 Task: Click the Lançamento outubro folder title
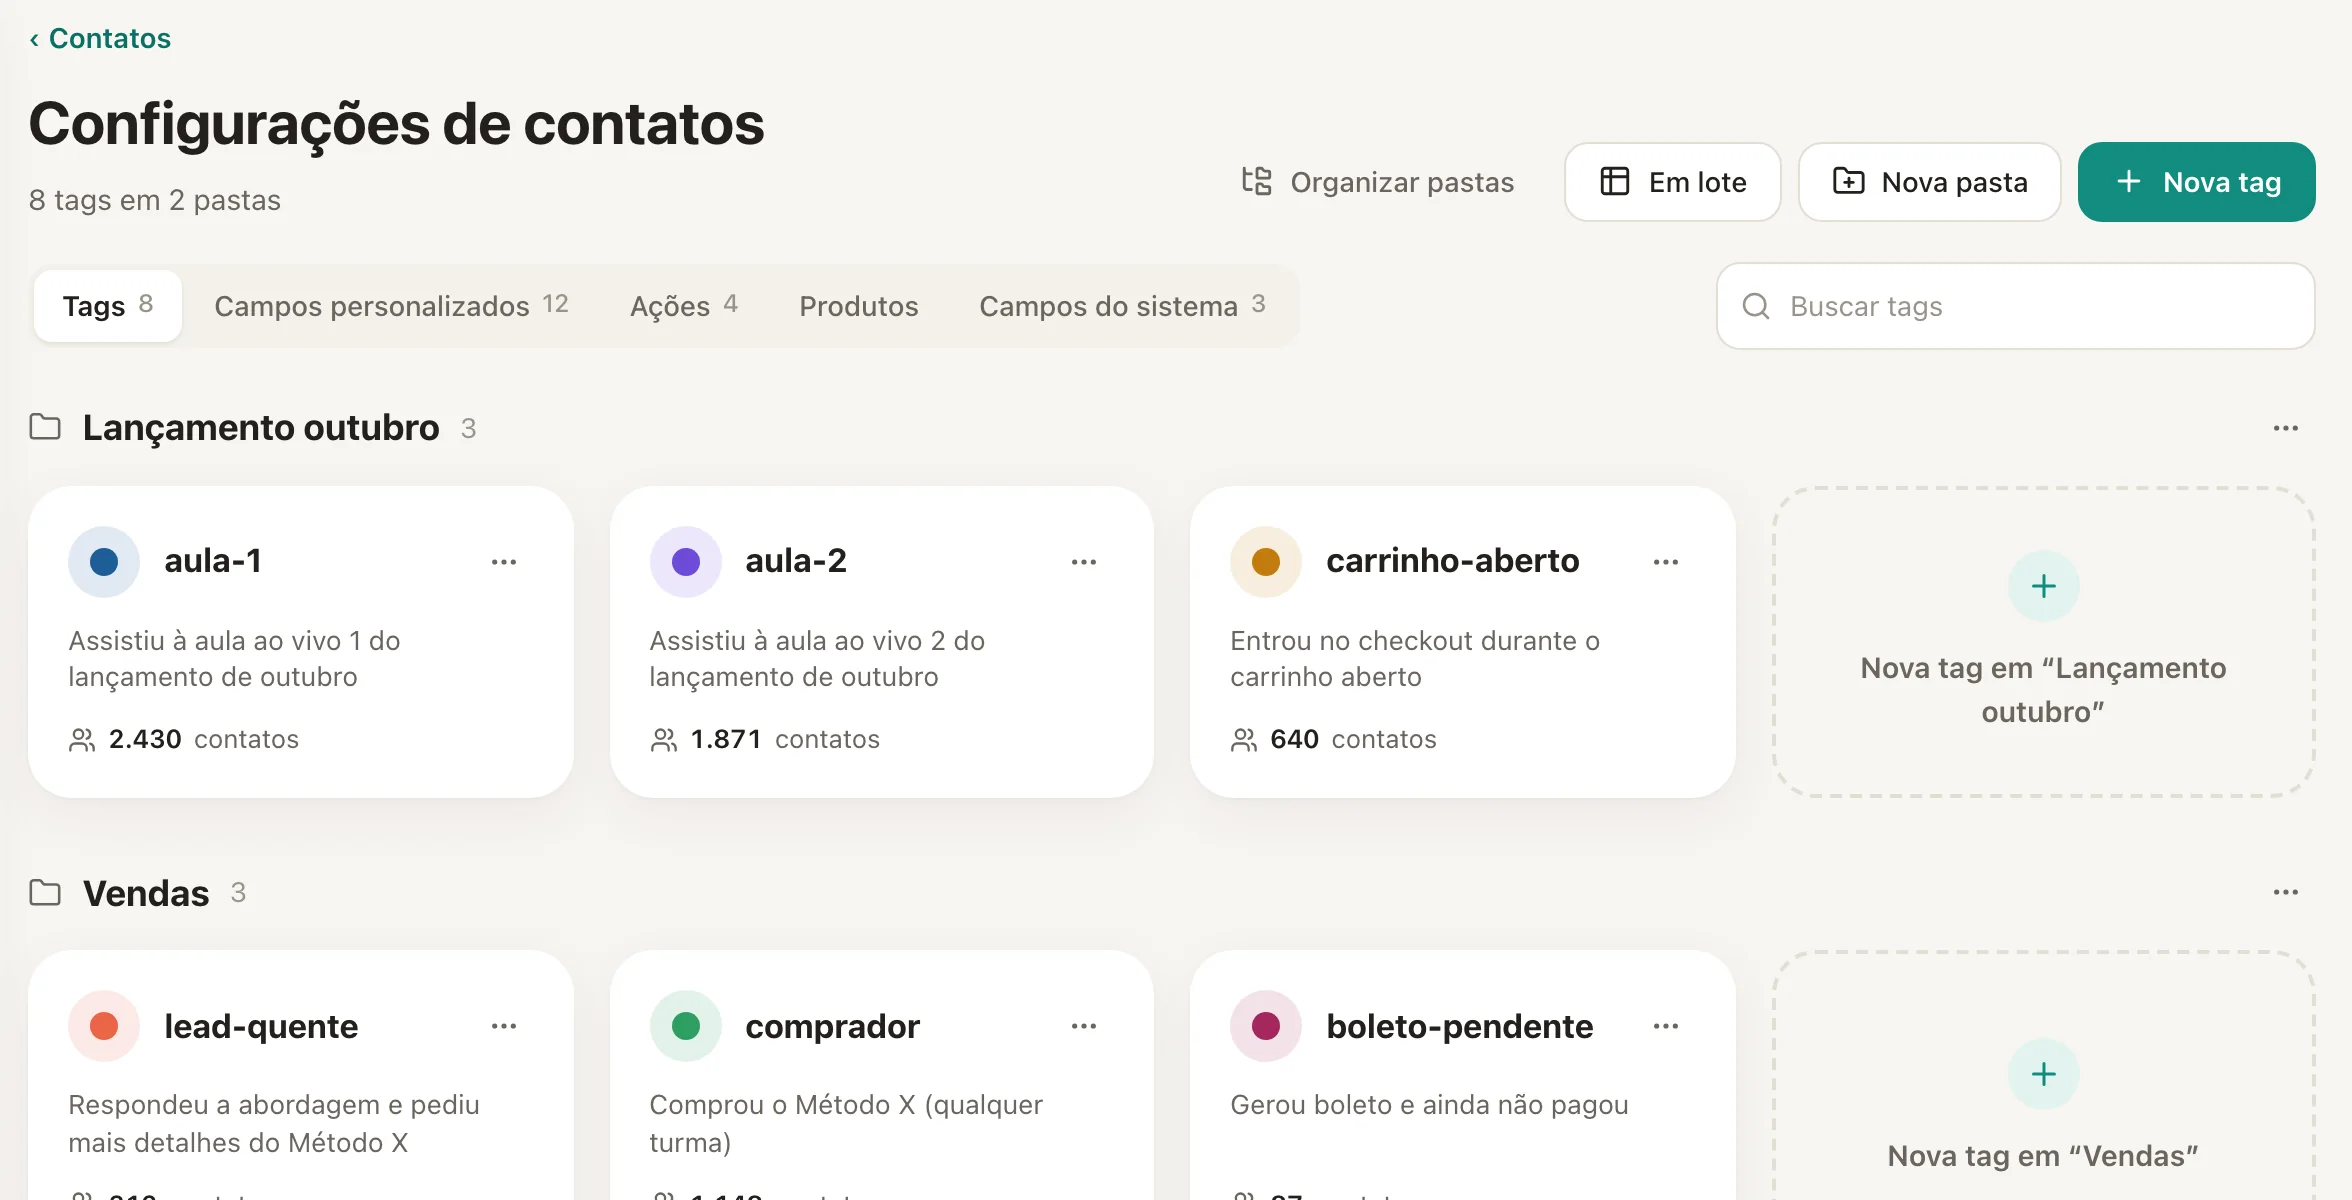tap(261, 428)
